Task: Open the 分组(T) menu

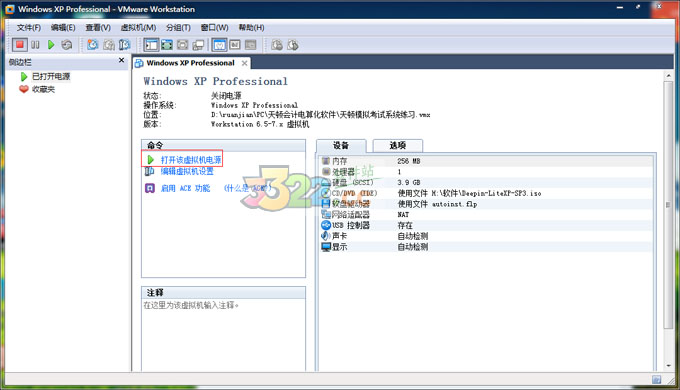Action: click(x=178, y=28)
